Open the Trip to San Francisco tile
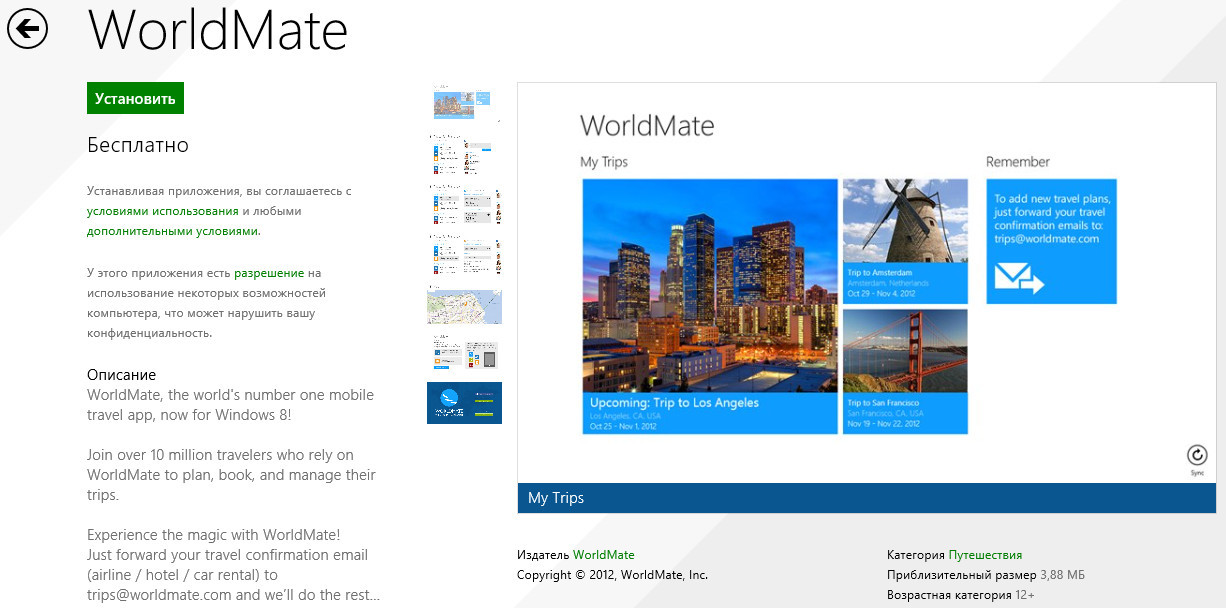 [x=905, y=371]
